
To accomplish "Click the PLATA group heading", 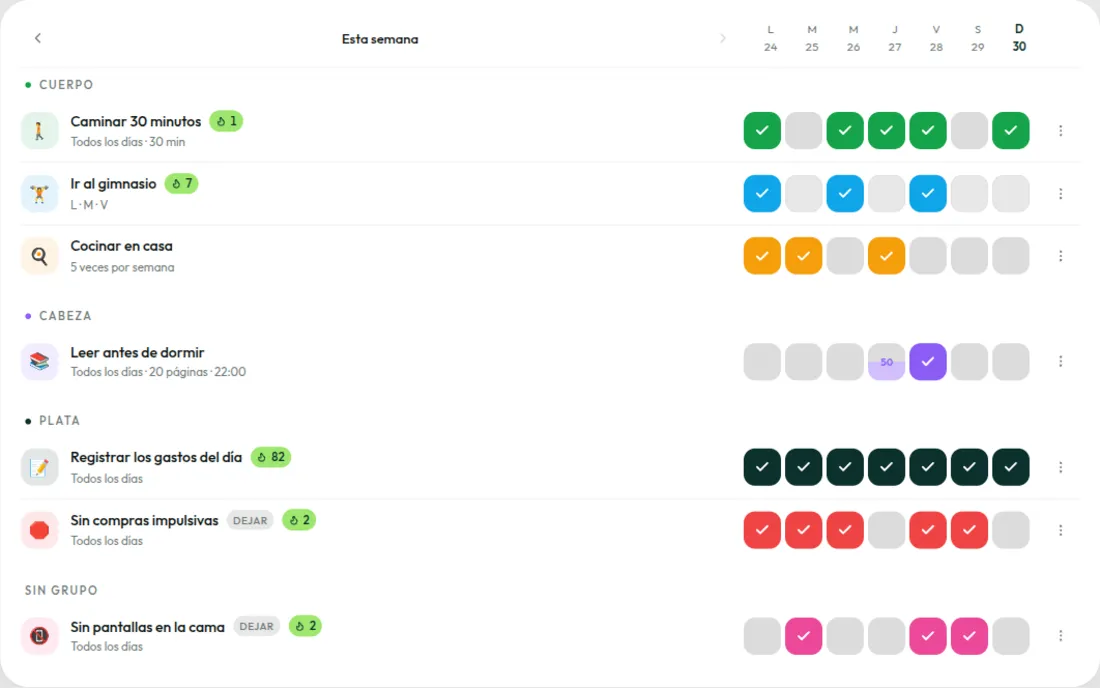I will click(x=60, y=421).
